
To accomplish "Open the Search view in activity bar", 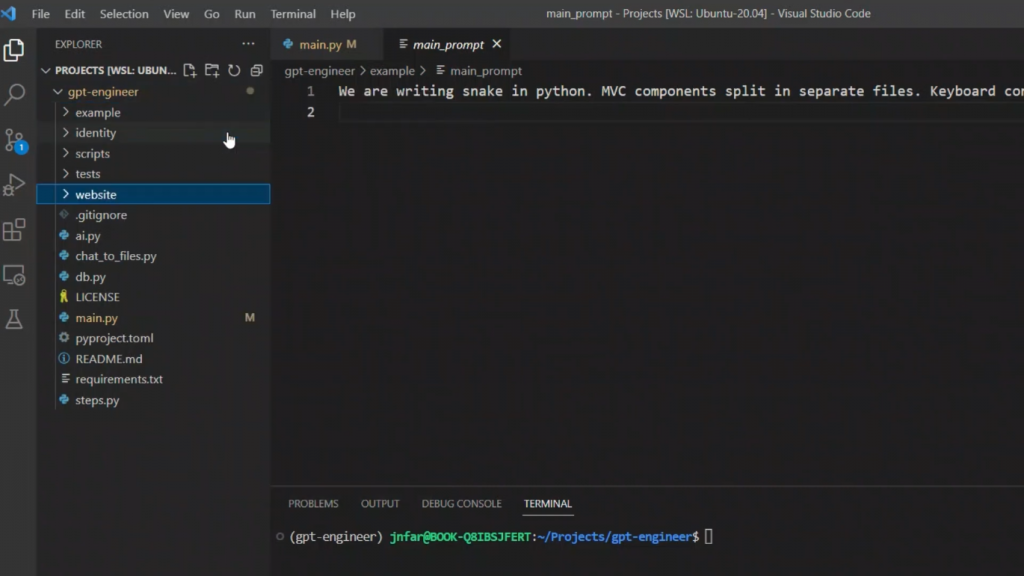I will [14, 95].
